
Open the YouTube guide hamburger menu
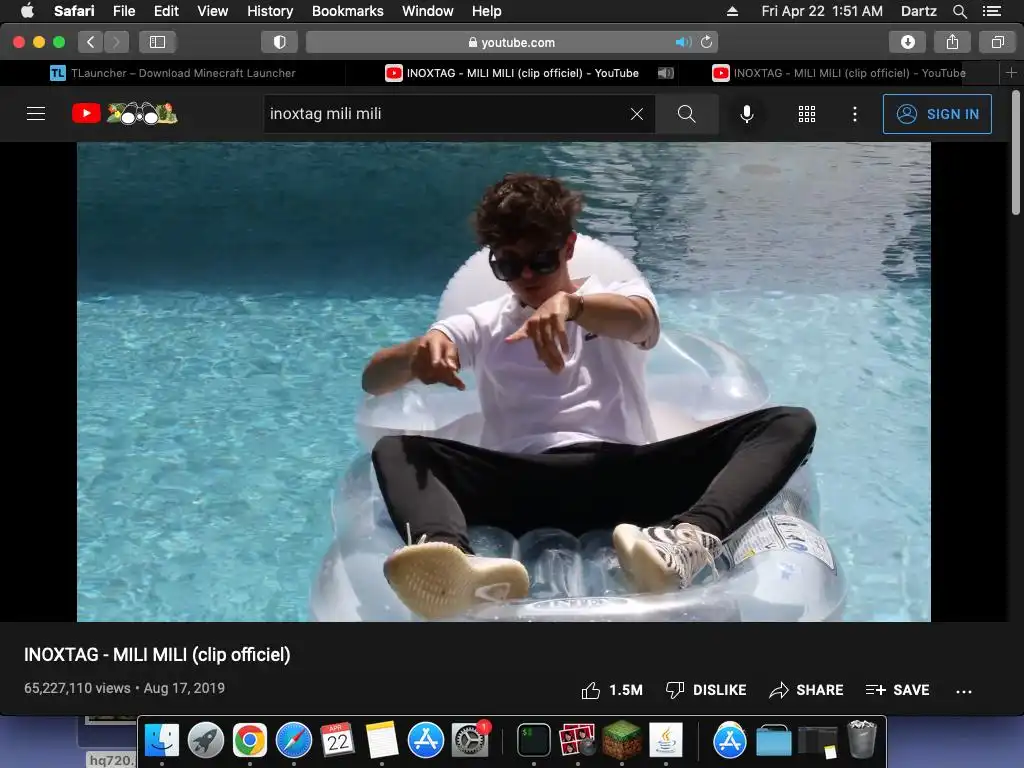tap(36, 114)
